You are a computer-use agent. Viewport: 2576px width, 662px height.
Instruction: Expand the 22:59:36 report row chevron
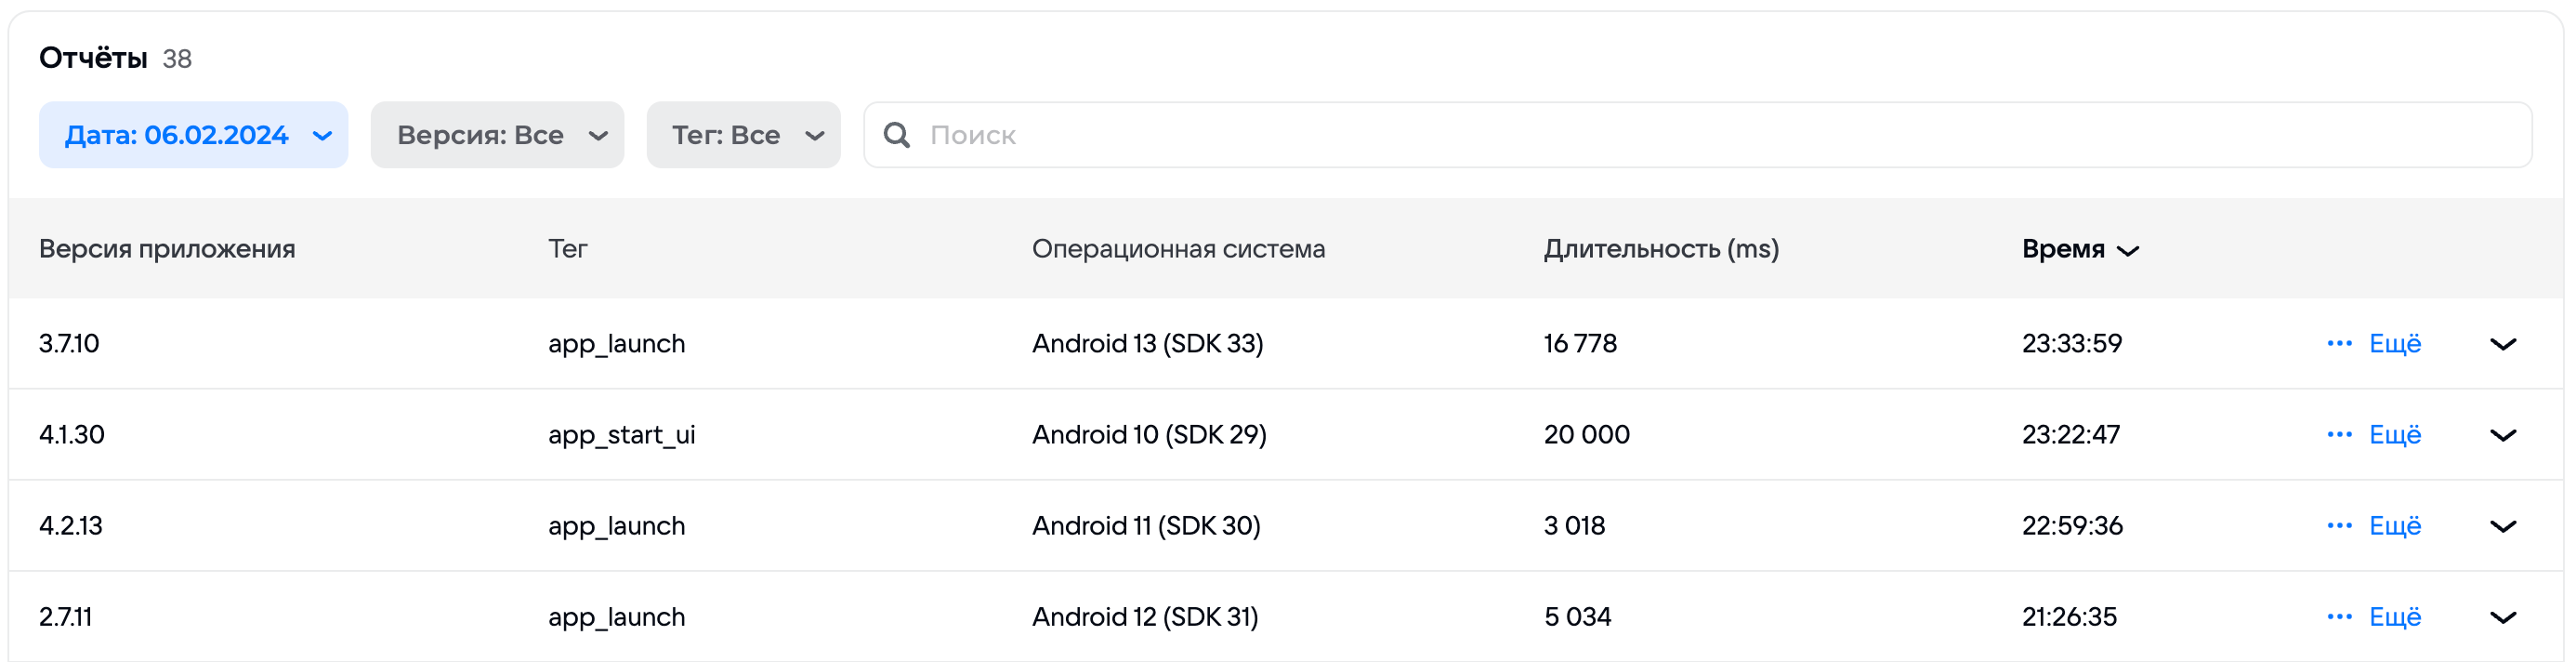coord(2502,526)
